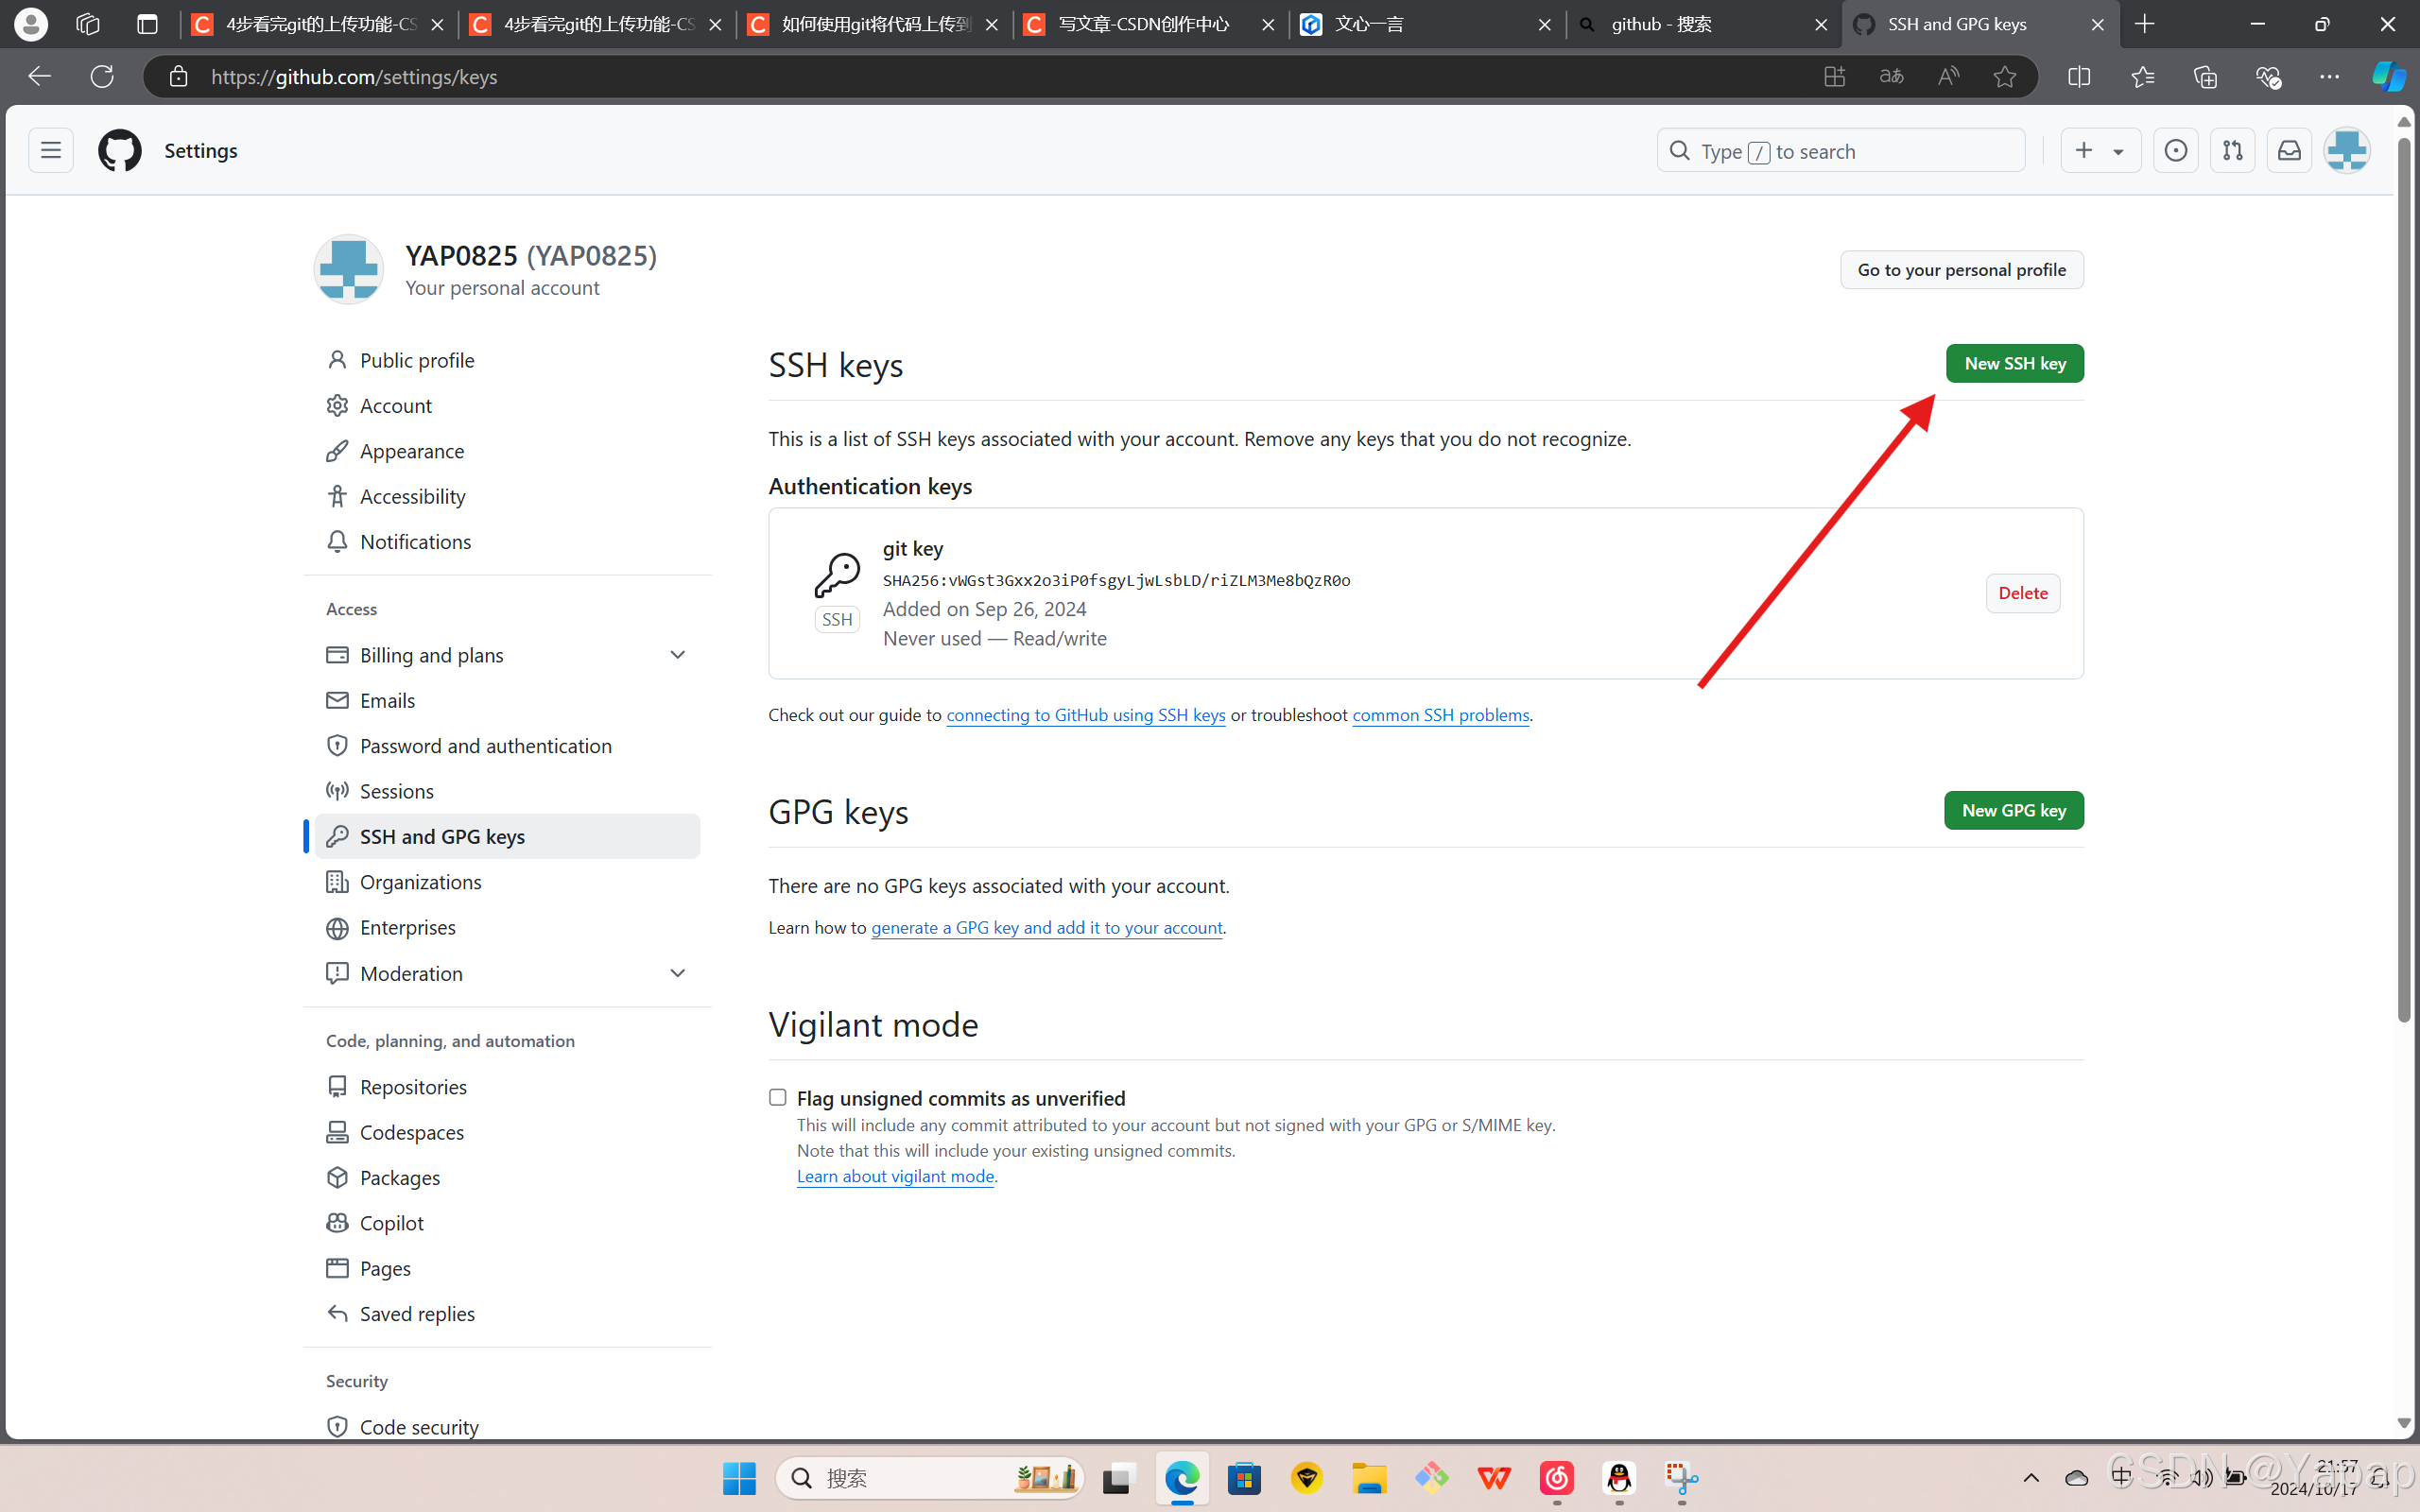
Task: Open browser Collections icon
Action: click(2204, 76)
